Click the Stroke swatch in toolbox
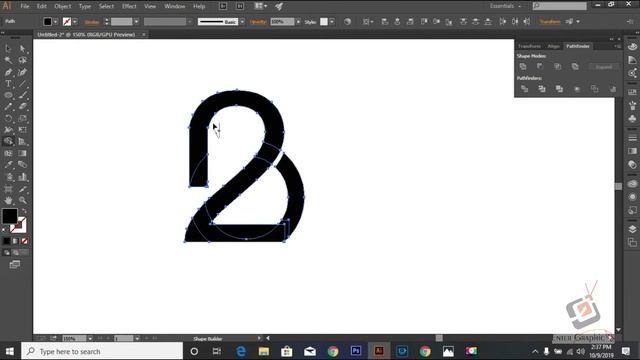This screenshot has width=640, height=360. [18, 225]
